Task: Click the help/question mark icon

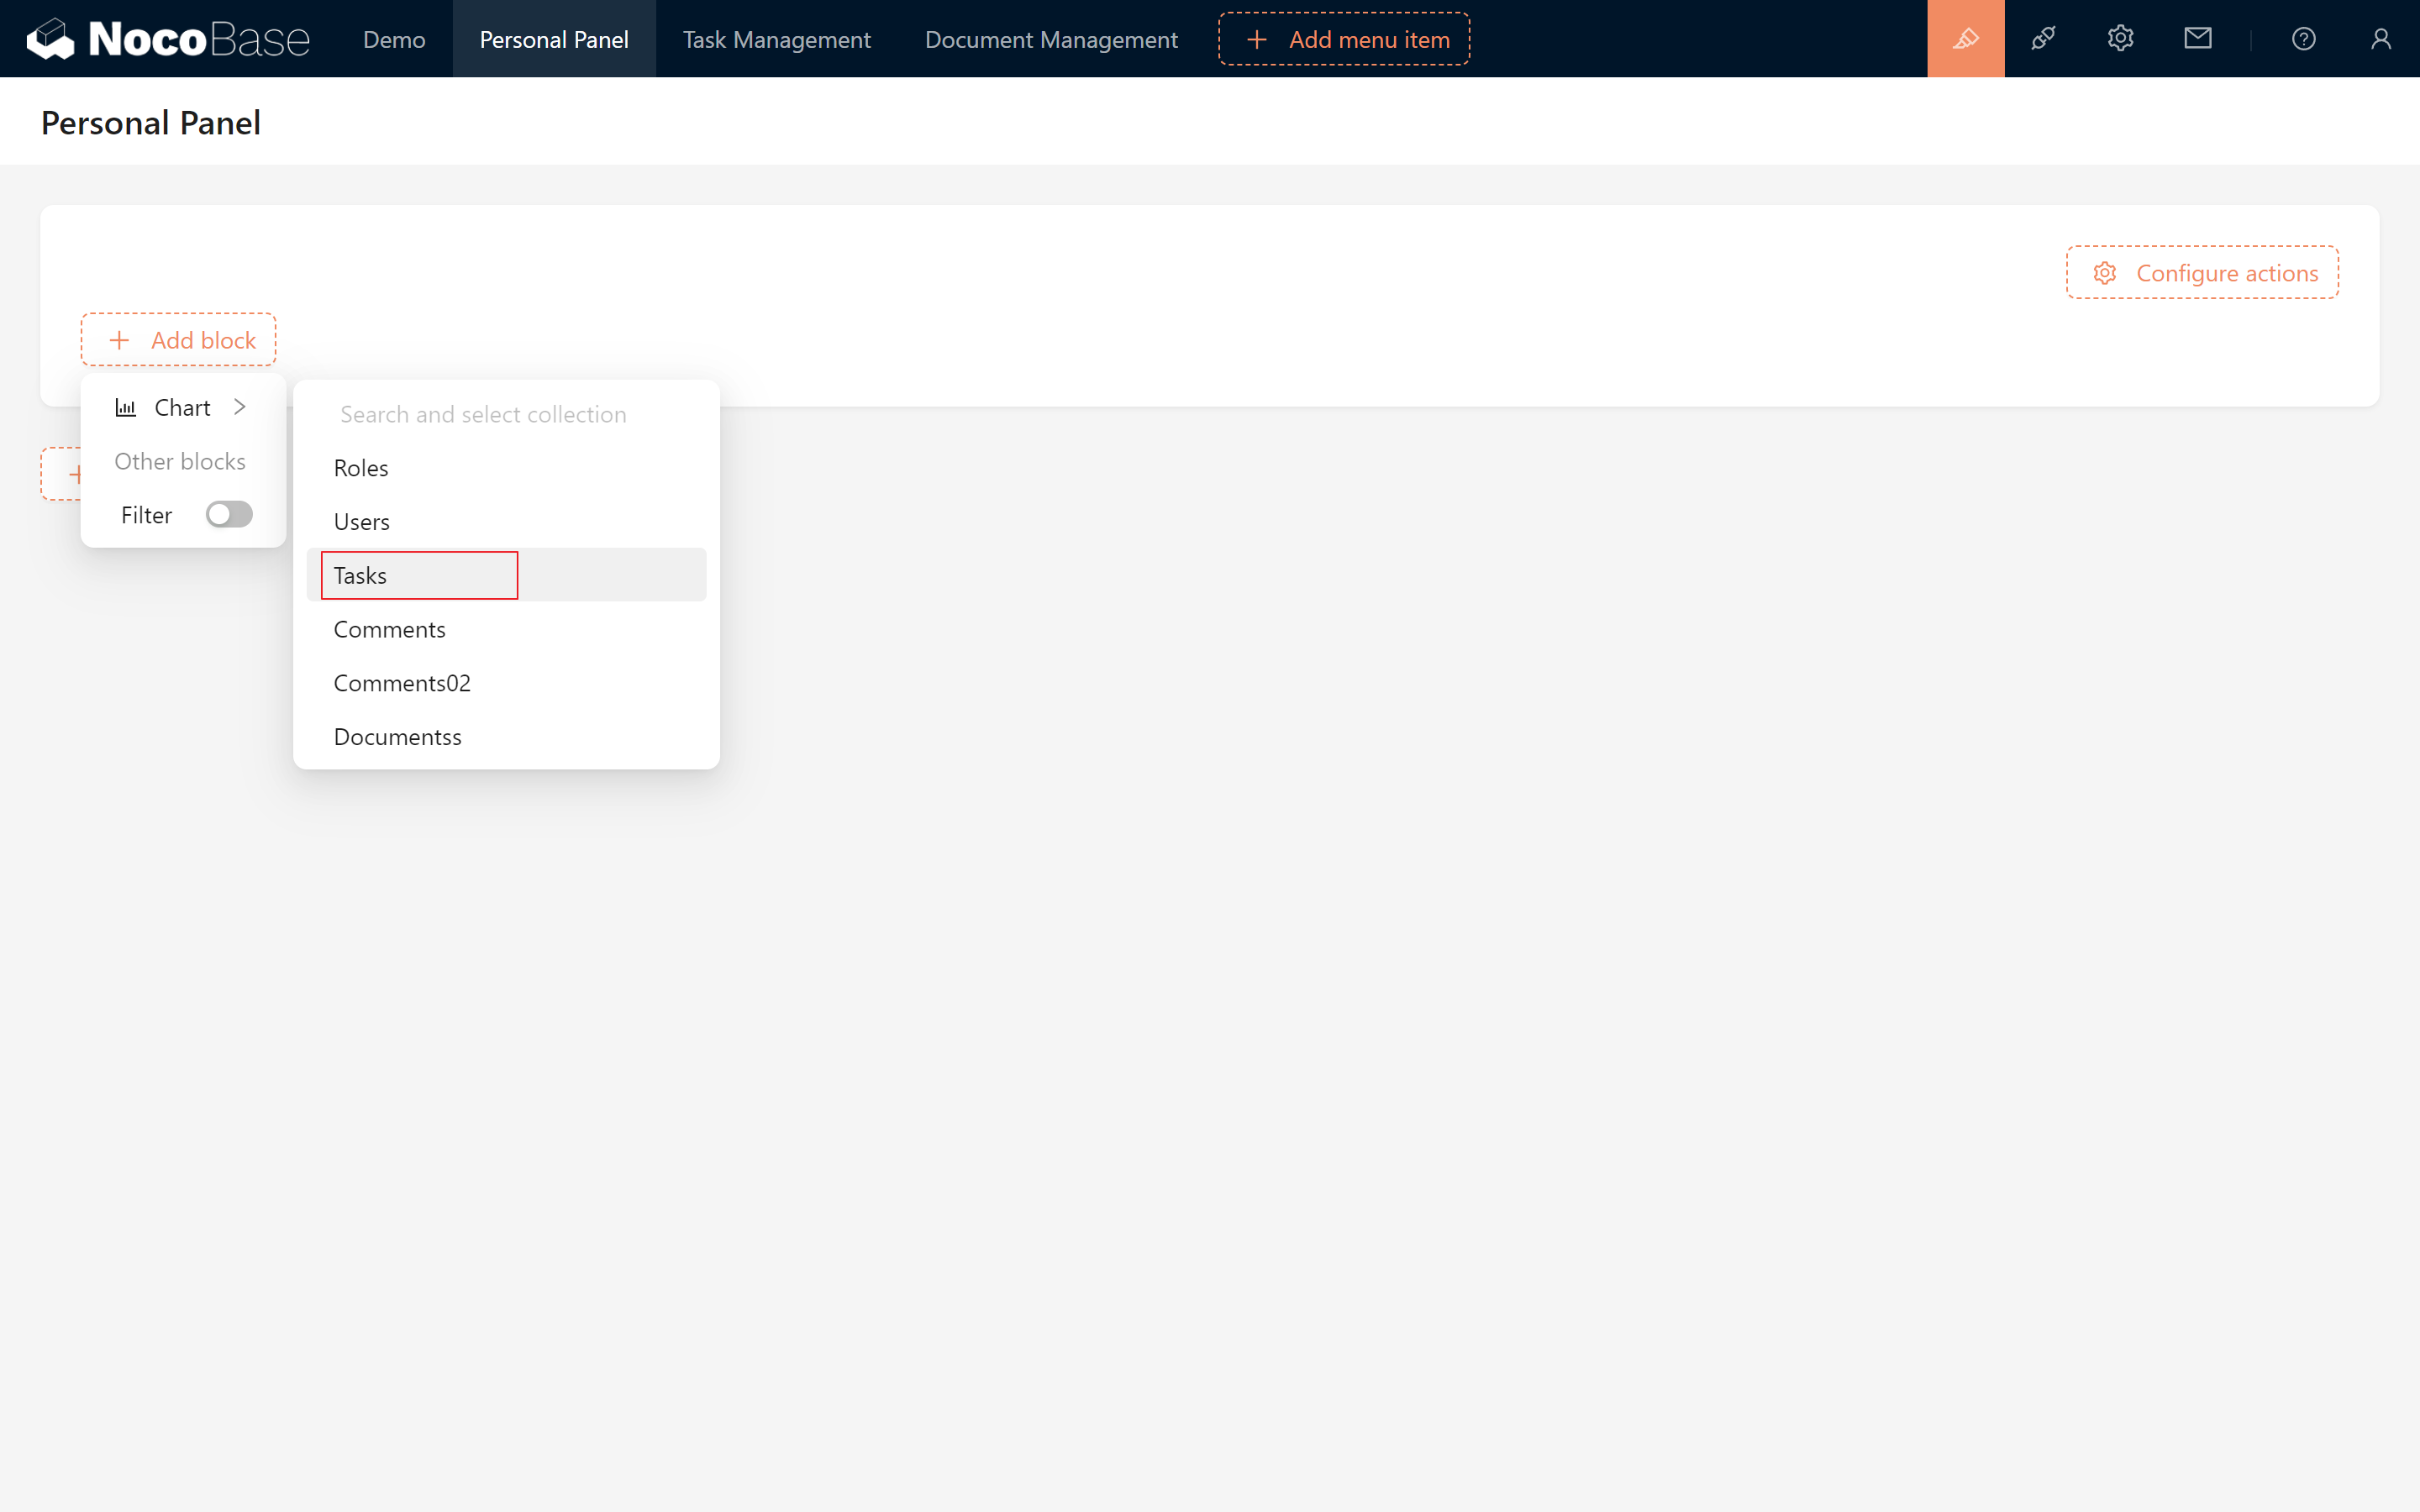Action: (2303, 39)
